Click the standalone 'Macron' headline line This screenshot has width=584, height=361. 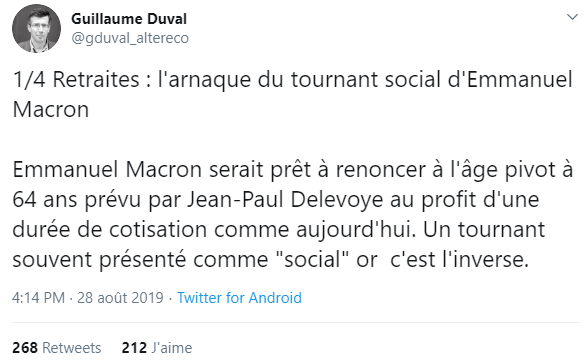click(51, 110)
